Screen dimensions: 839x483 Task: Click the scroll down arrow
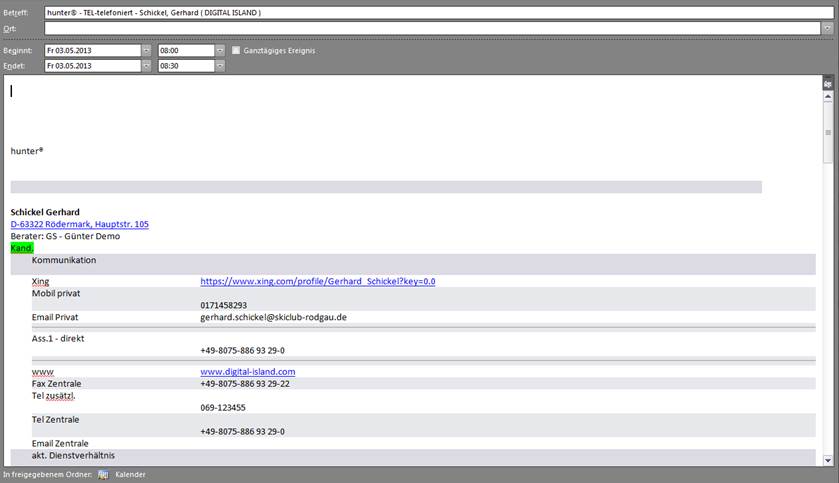[828, 460]
